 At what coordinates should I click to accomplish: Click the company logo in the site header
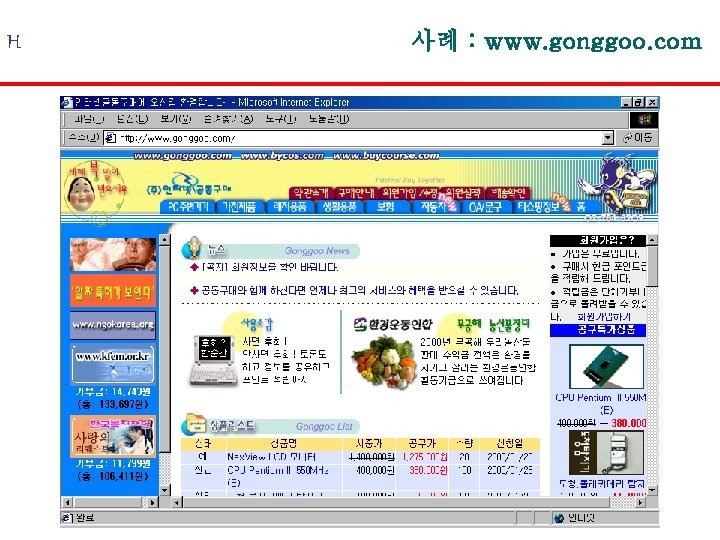click(x=189, y=185)
